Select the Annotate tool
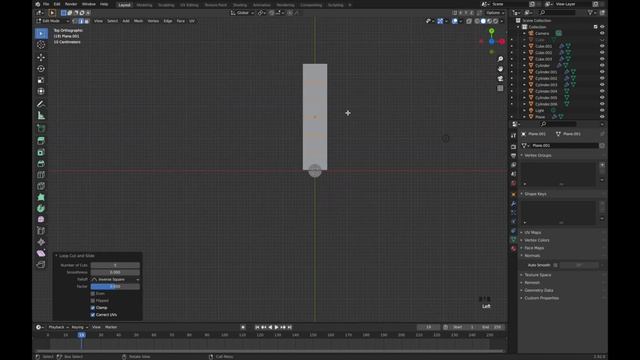Image resolution: width=640 pixels, height=360 pixels. [x=41, y=104]
